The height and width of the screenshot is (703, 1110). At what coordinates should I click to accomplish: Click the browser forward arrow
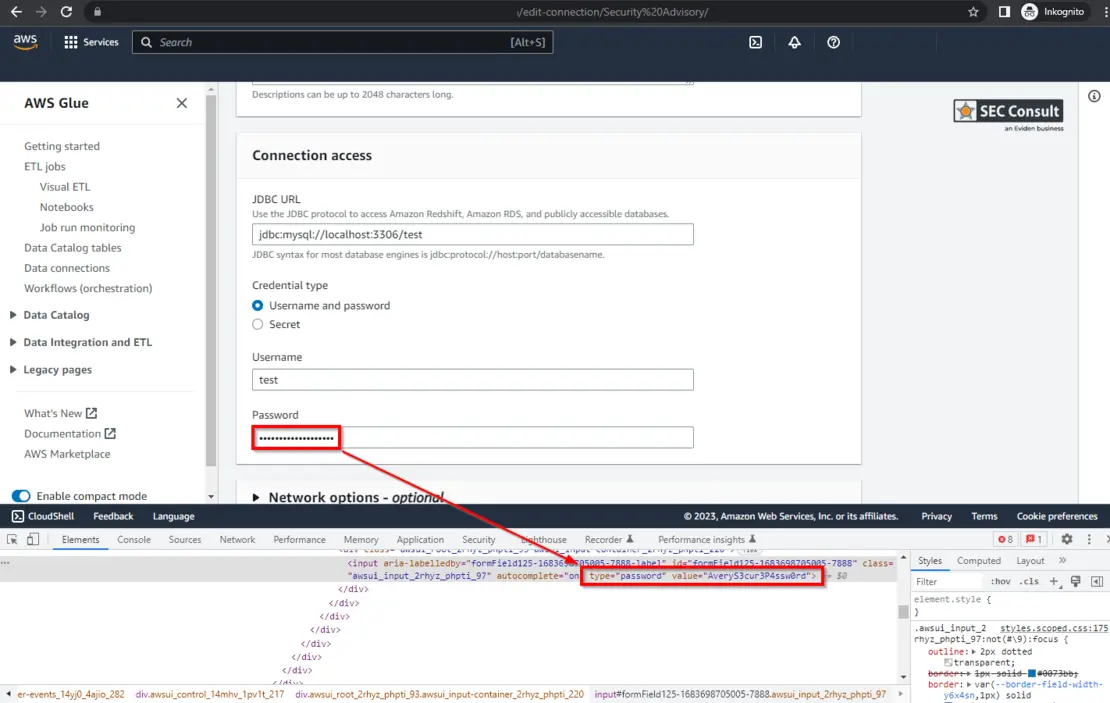[41, 11]
